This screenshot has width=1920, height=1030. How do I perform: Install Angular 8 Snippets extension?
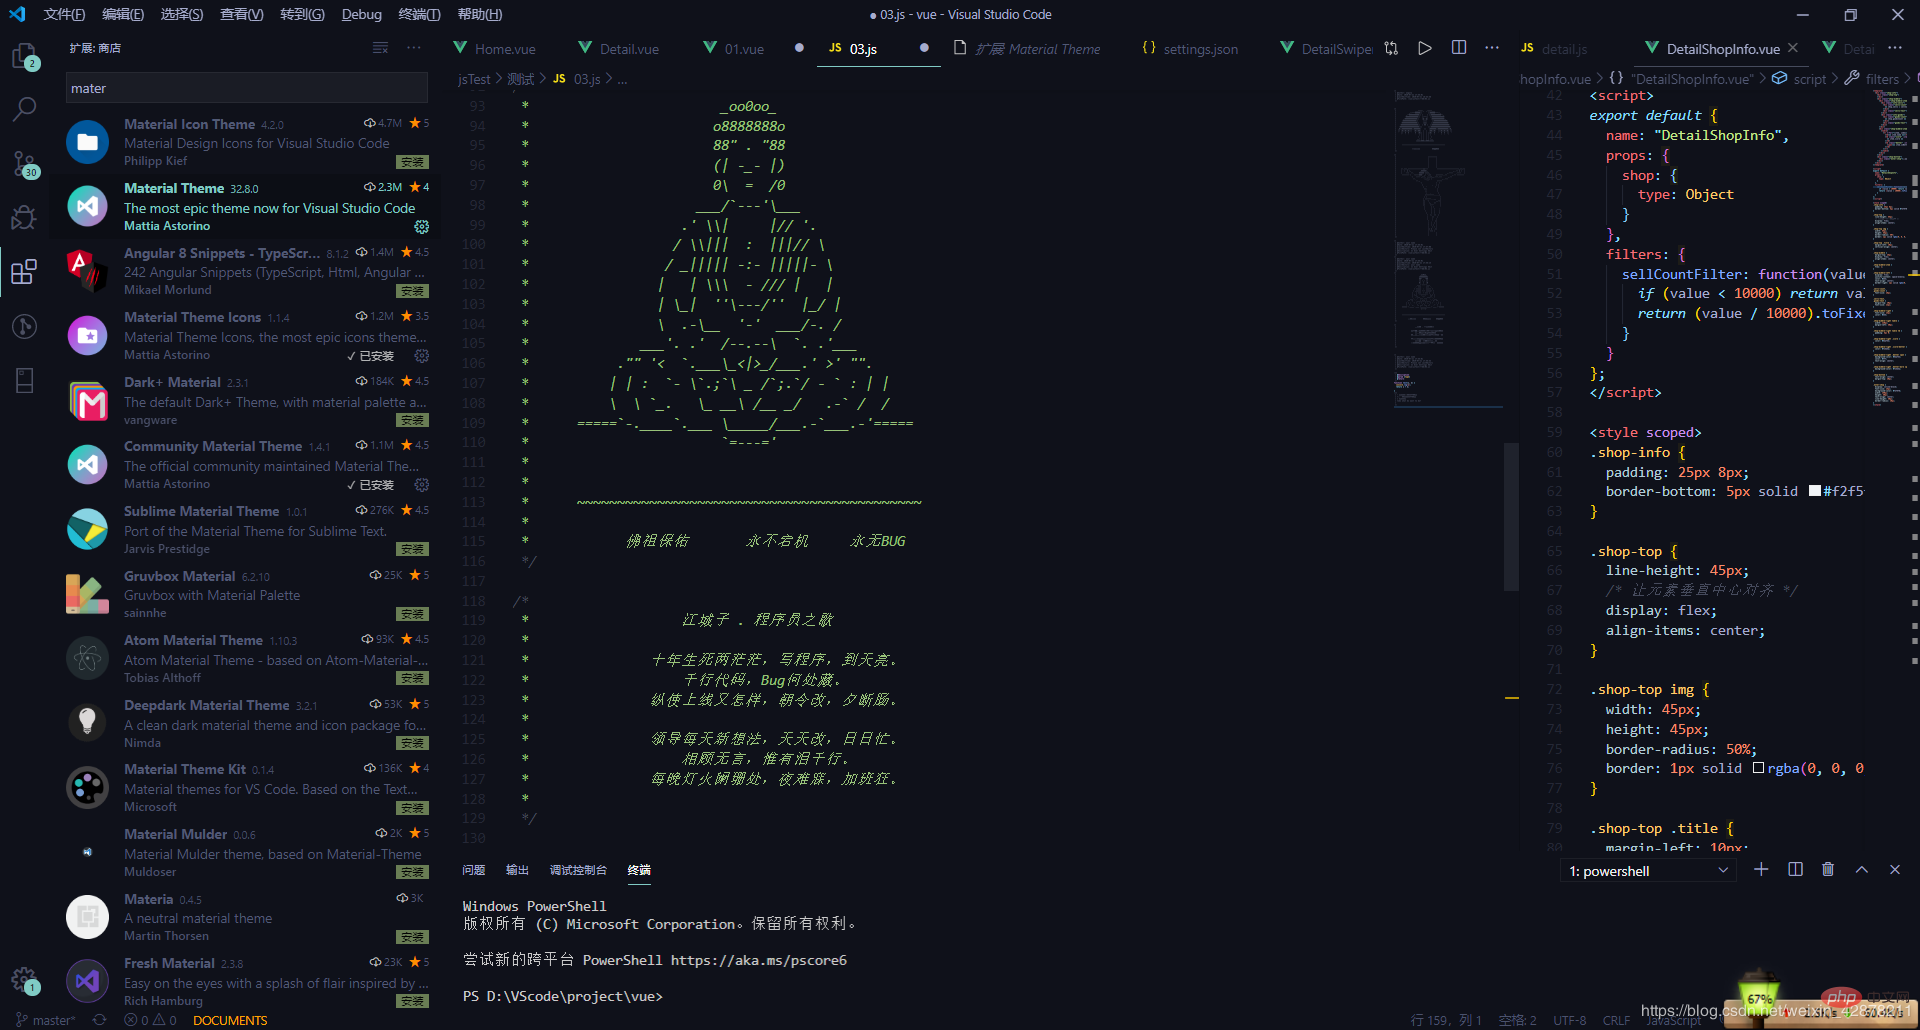click(412, 291)
